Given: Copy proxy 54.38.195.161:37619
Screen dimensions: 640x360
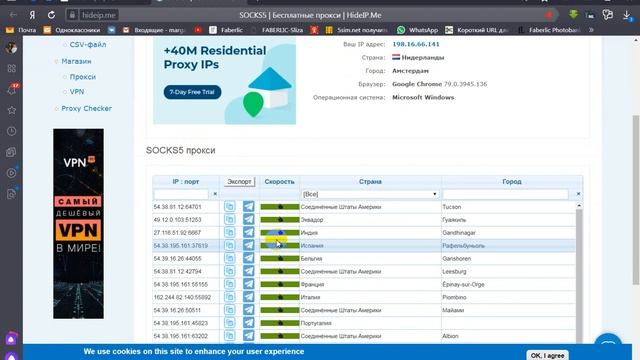Looking at the screenshot, I should [x=230, y=245].
